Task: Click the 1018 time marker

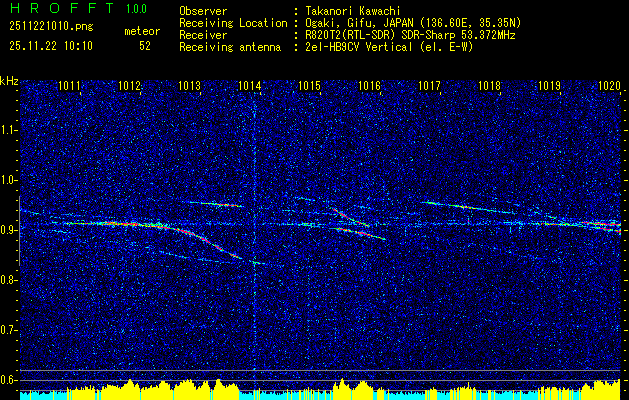Action: (x=489, y=85)
